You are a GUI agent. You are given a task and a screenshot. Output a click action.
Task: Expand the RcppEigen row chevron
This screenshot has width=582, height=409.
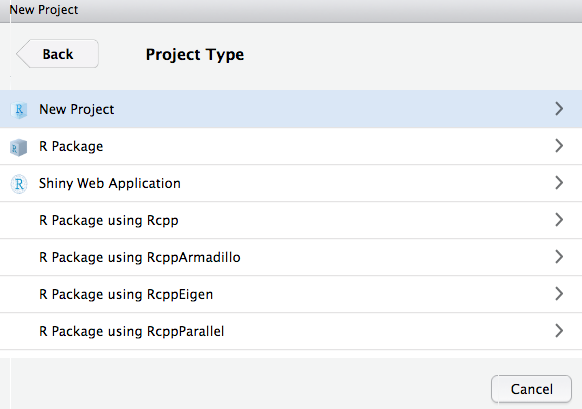[559, 294]
